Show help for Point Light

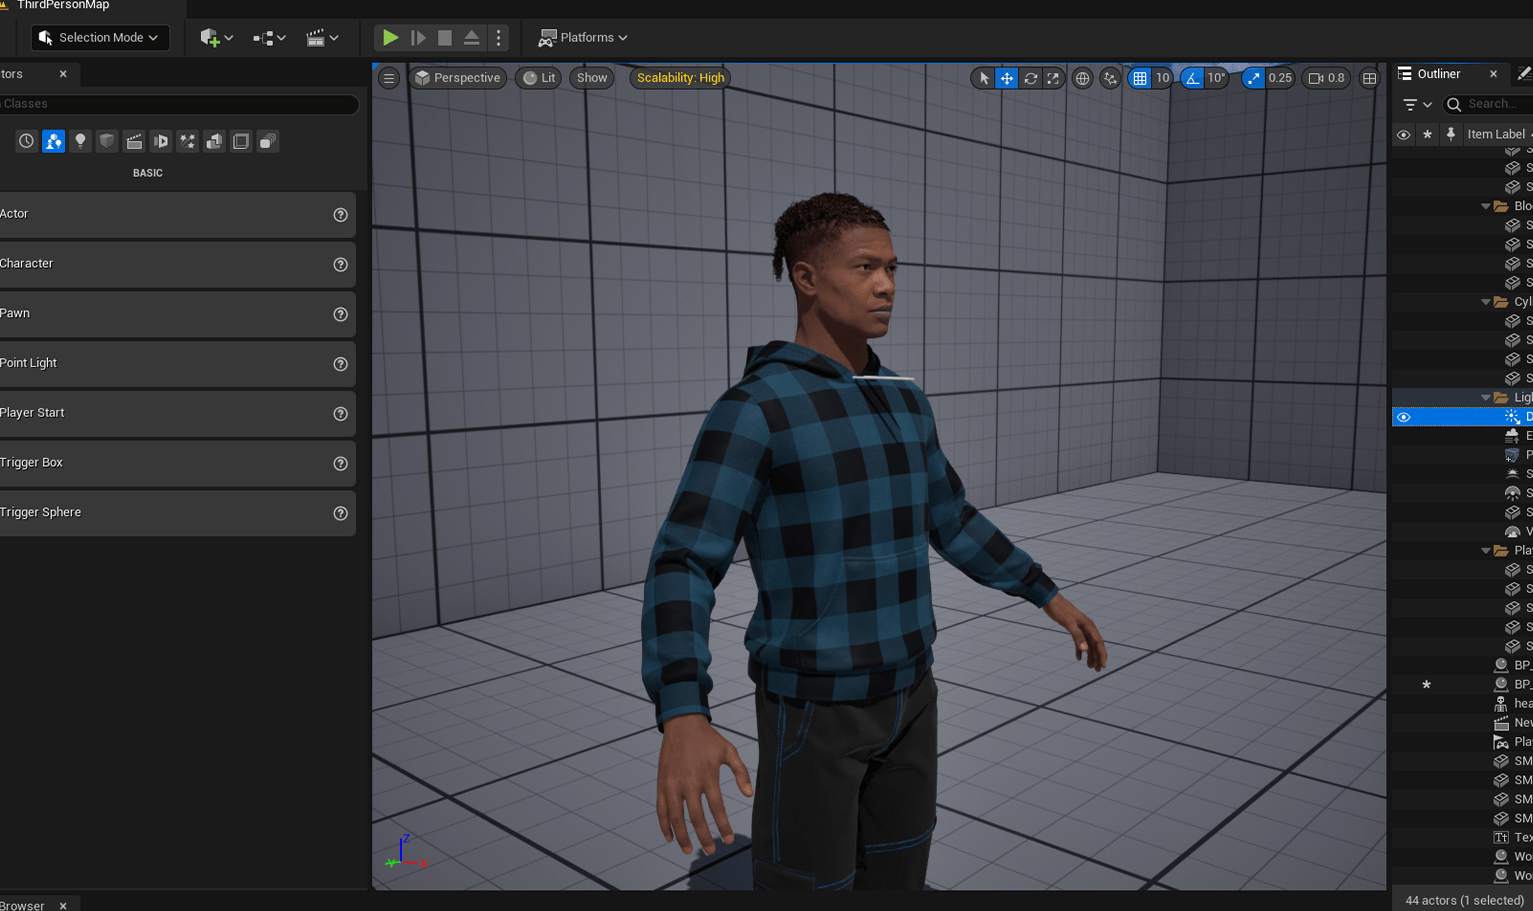point(340,364)
